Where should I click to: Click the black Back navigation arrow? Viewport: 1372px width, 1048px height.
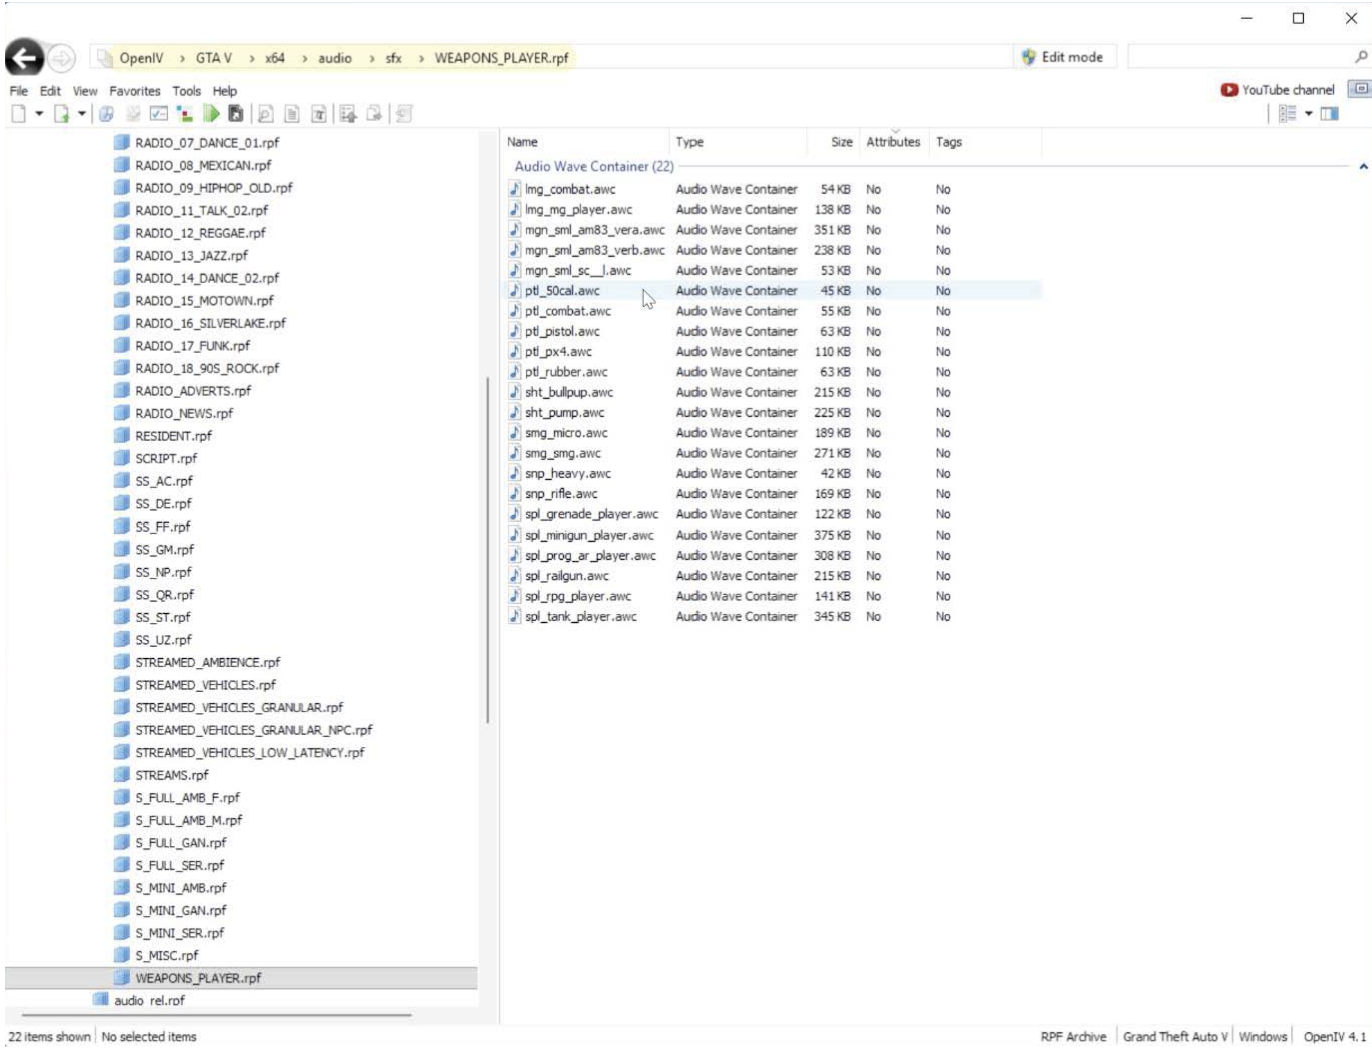[x=25, y=58]
